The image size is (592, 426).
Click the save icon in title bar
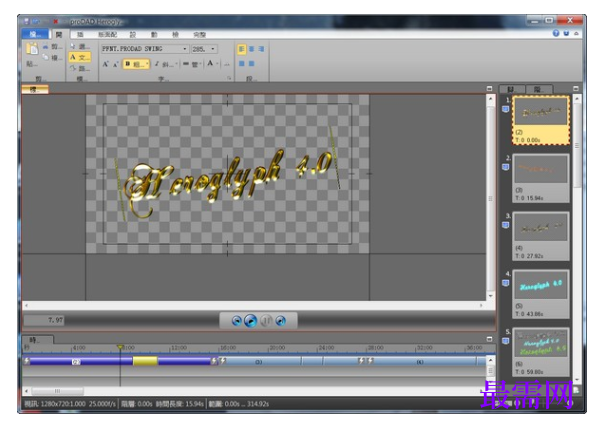[26, 22]
